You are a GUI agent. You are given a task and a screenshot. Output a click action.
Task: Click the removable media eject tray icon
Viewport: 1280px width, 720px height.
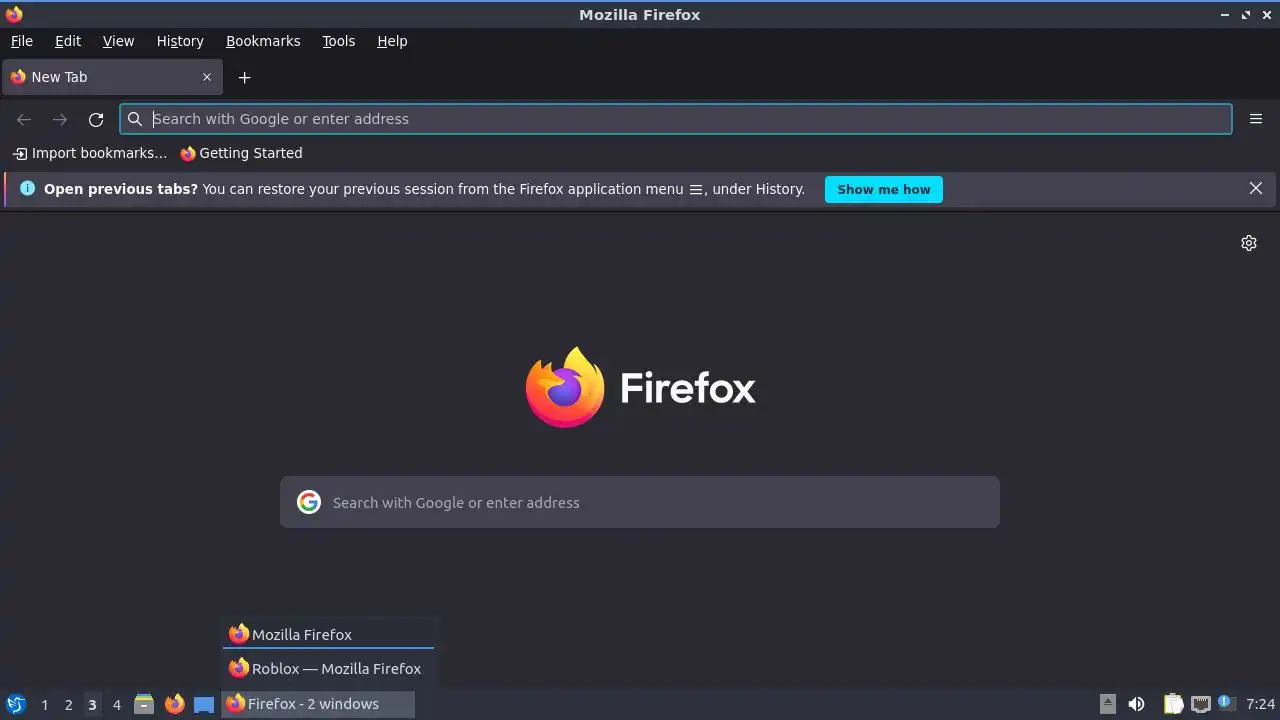point(1107,704)
